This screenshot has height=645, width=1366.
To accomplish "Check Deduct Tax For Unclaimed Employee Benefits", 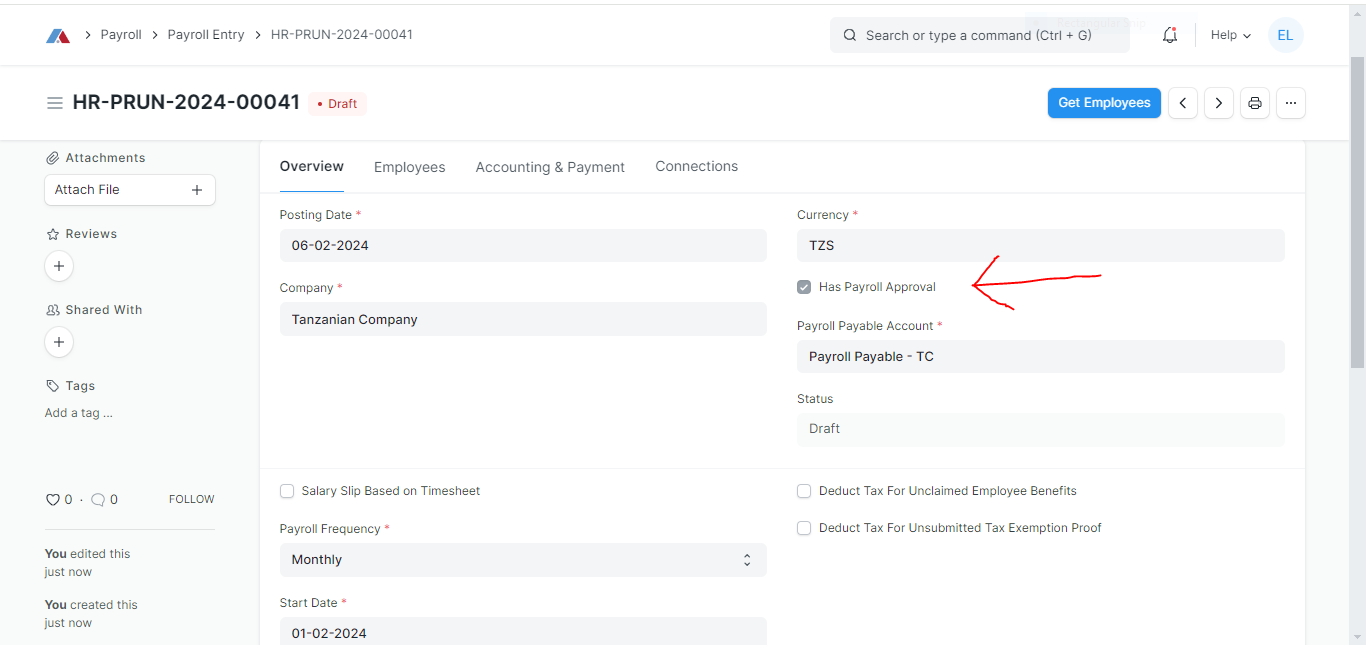I will pyautogui.click(x=803, y=491).
